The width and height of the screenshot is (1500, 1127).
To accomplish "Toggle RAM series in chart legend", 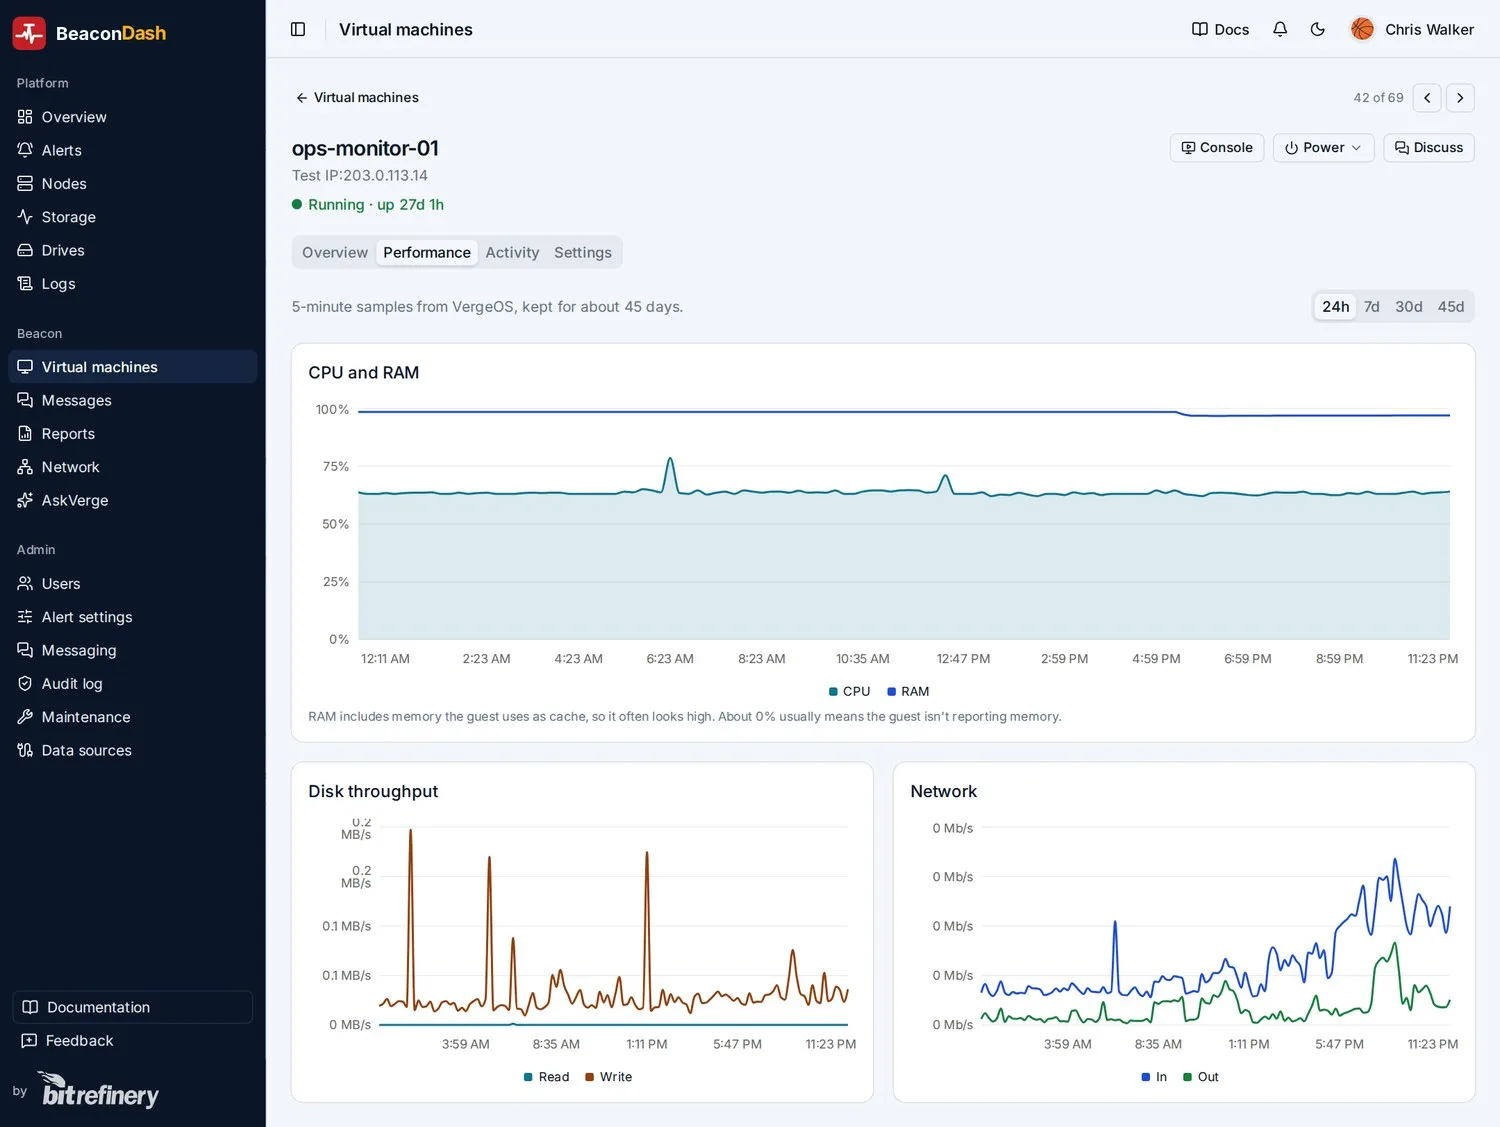I will point(908,691).
